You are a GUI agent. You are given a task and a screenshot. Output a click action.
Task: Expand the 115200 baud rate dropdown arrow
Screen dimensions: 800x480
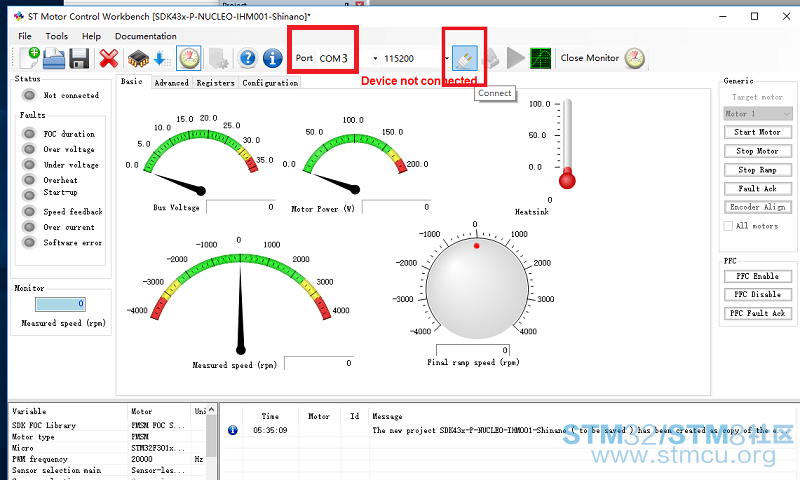pyautogui.click(x=446, y=59)
